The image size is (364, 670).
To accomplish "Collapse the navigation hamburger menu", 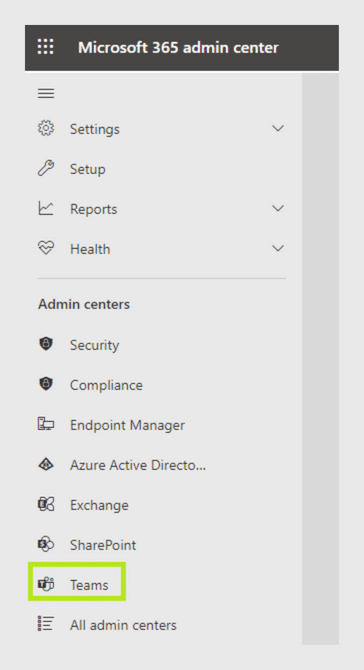I will tap(46, 93).
